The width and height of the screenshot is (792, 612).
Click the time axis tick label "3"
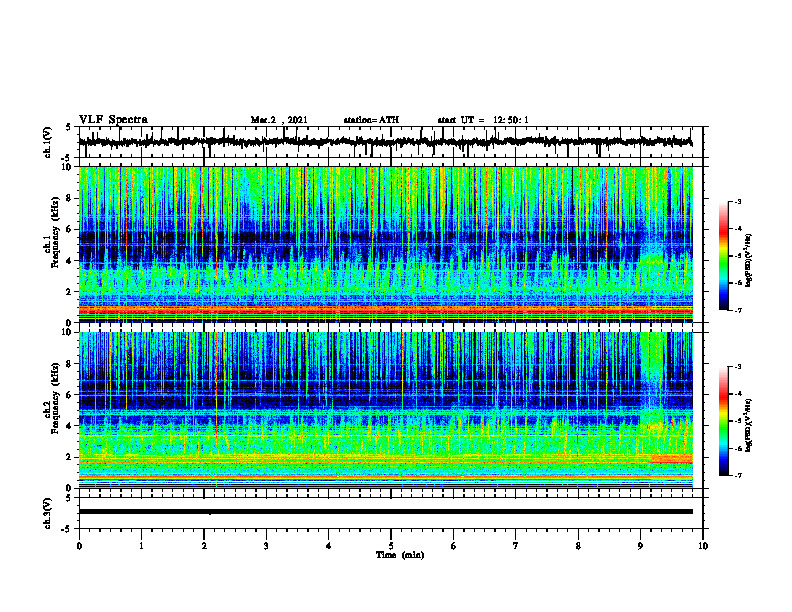(266, 546)
